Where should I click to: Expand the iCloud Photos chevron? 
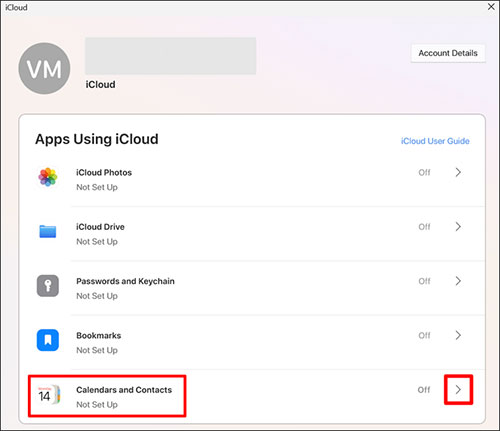point(458,172)
